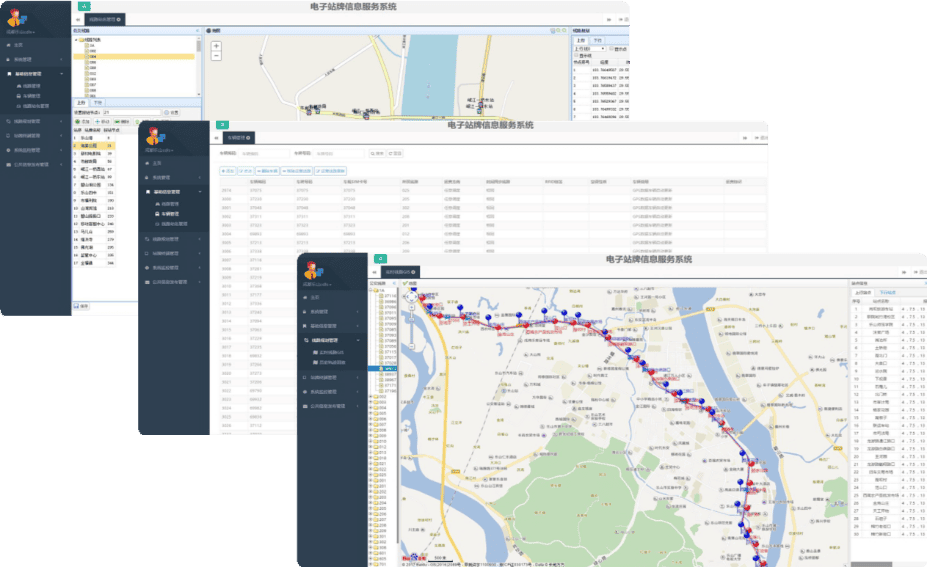This screenshot has width=927, height=567.
Task: Toggle checkbox beside dropdown in top window right panel
Action: 611,48
